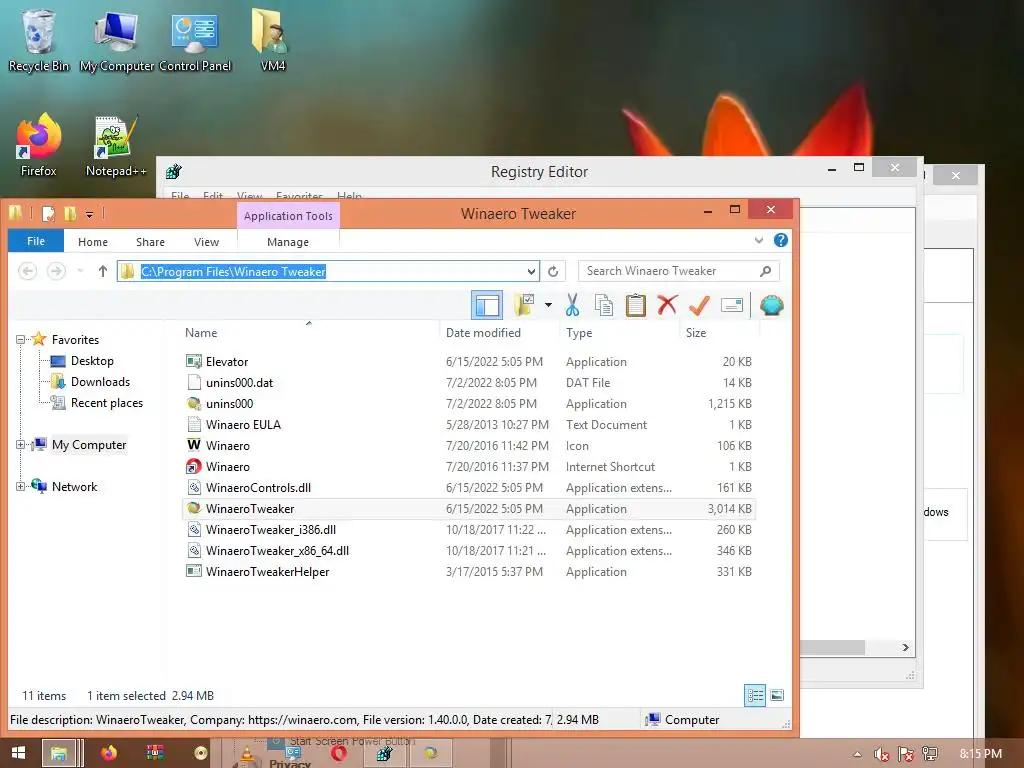Open the Recycle Bin desktop icon
The image size is (1024, 768).
39,40
